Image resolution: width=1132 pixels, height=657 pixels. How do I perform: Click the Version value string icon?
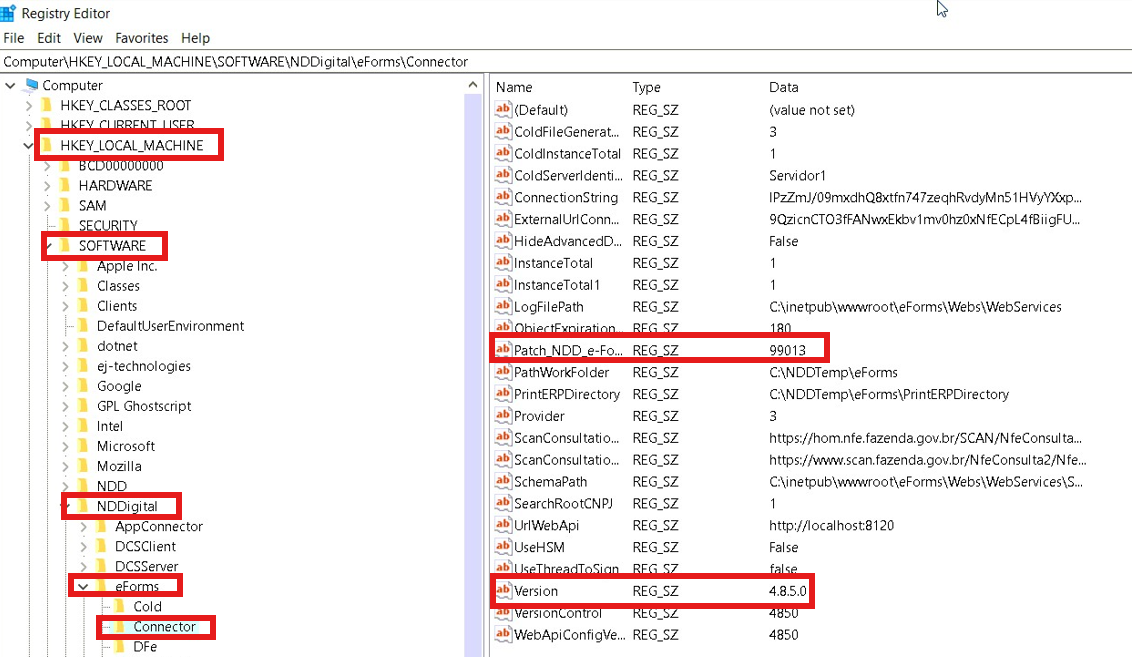click(x=503, y=591)
